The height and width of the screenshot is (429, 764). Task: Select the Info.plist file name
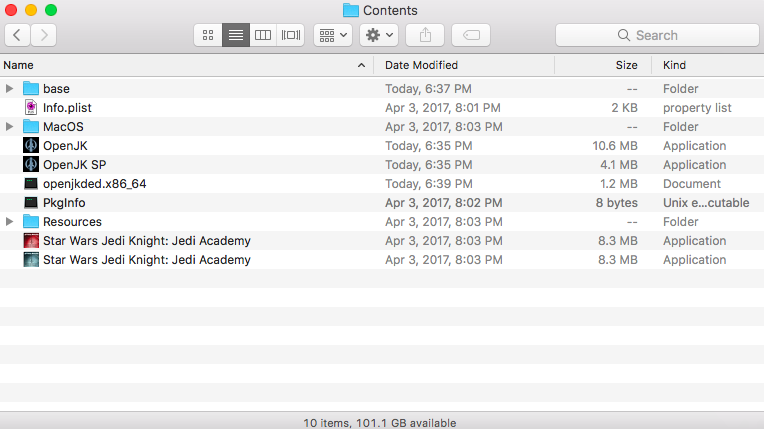(x=67, y=108)
